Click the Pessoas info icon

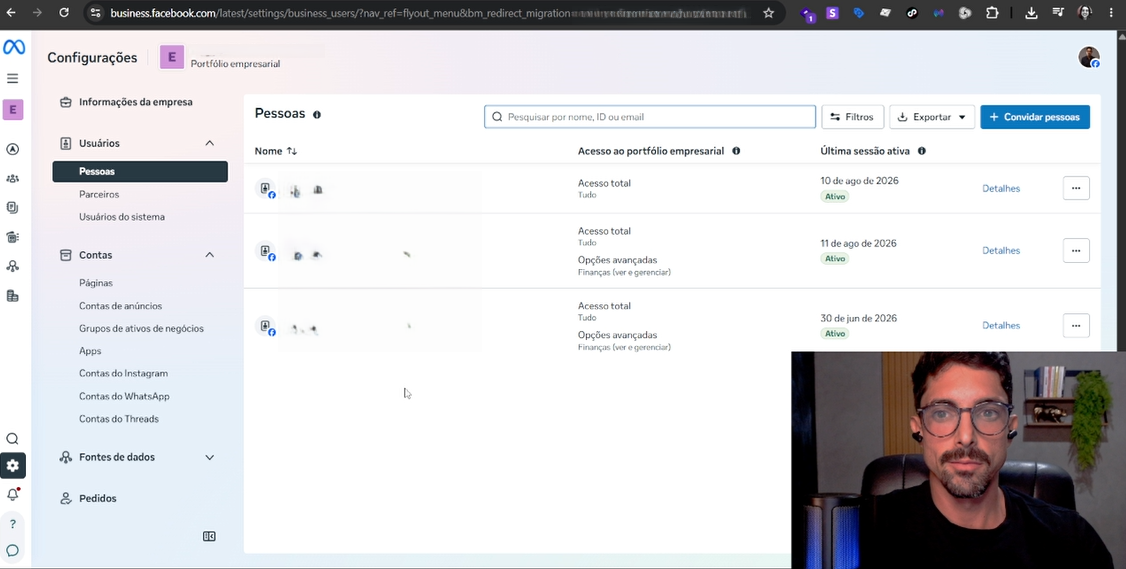click(317, 115)
